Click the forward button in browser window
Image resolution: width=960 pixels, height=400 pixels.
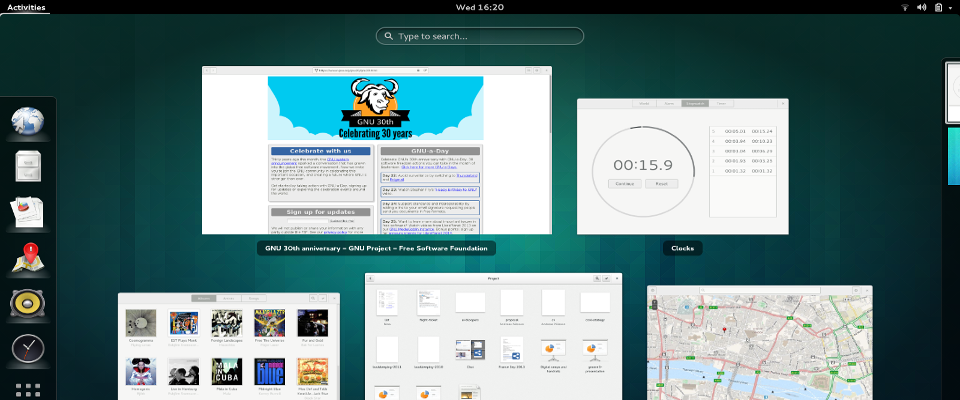pyautogui.click(x=214, y=70)
